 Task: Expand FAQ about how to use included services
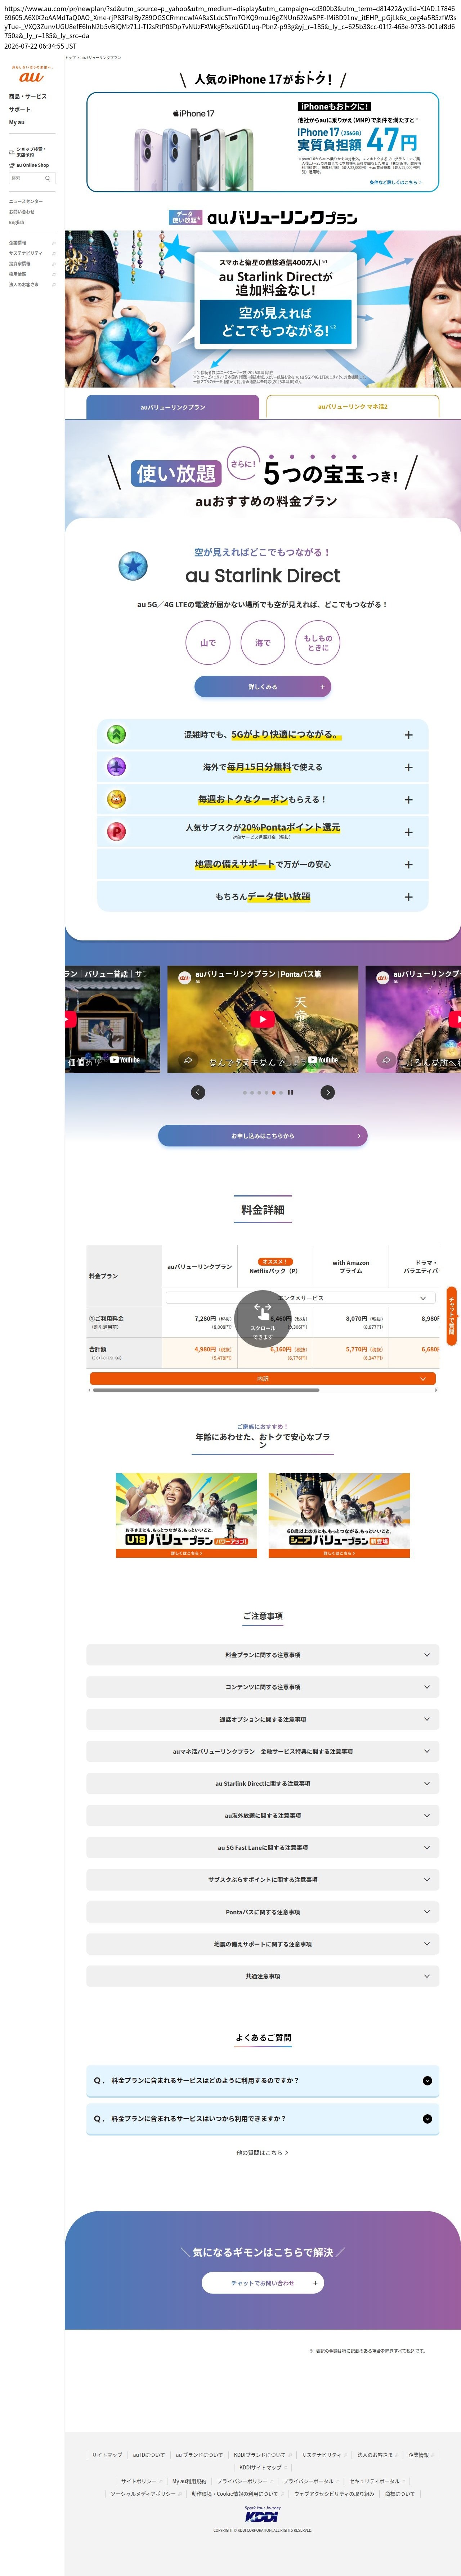pyautogui.click(x=263, y=2080)
